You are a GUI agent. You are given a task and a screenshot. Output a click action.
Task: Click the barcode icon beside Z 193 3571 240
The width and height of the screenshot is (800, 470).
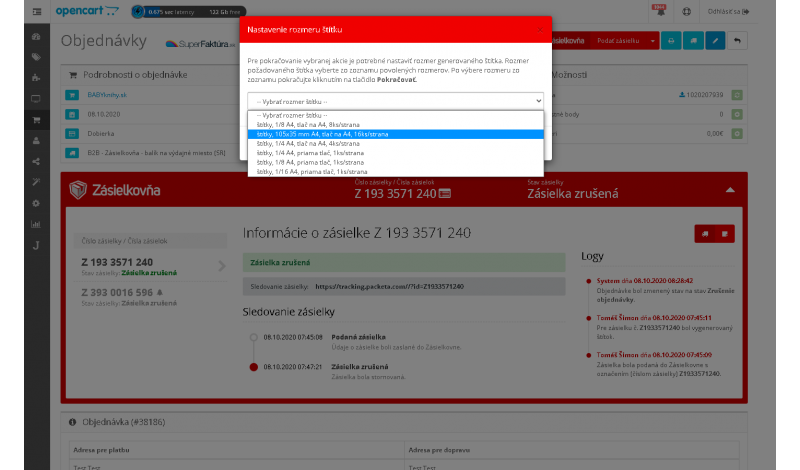tap(445, 194)
